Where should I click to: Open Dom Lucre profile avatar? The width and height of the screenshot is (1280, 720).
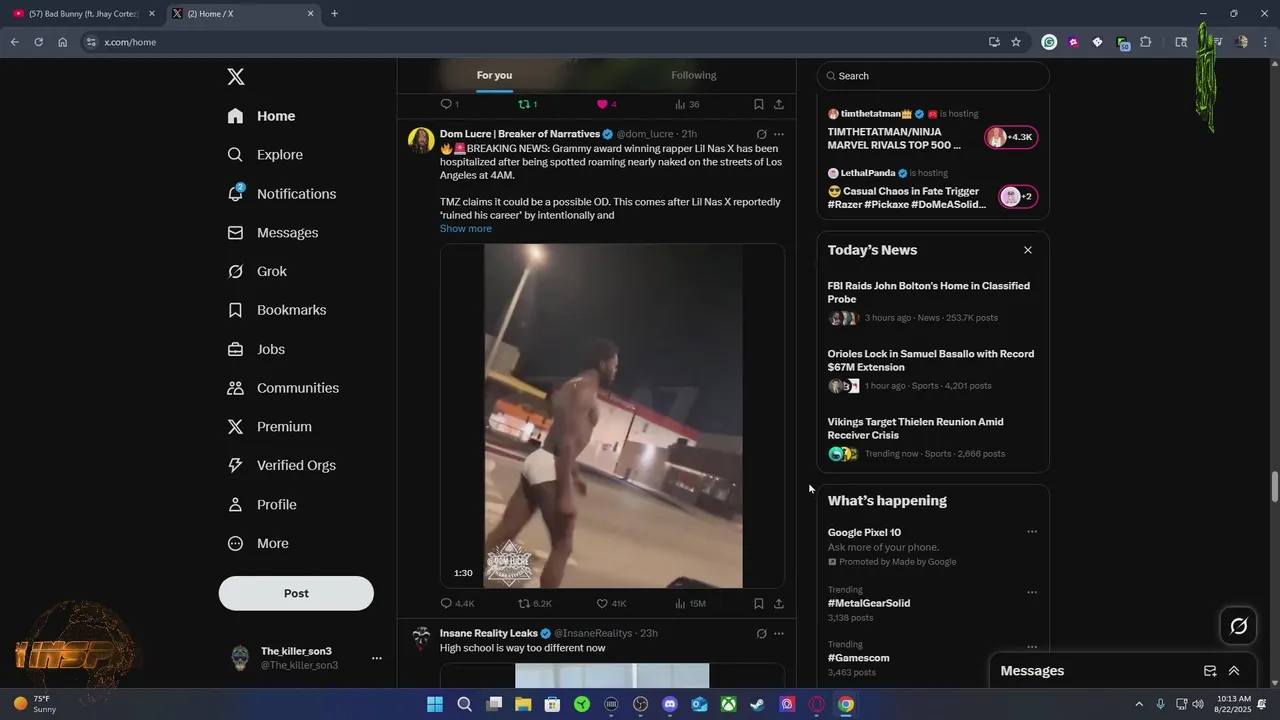coord(421,140)
